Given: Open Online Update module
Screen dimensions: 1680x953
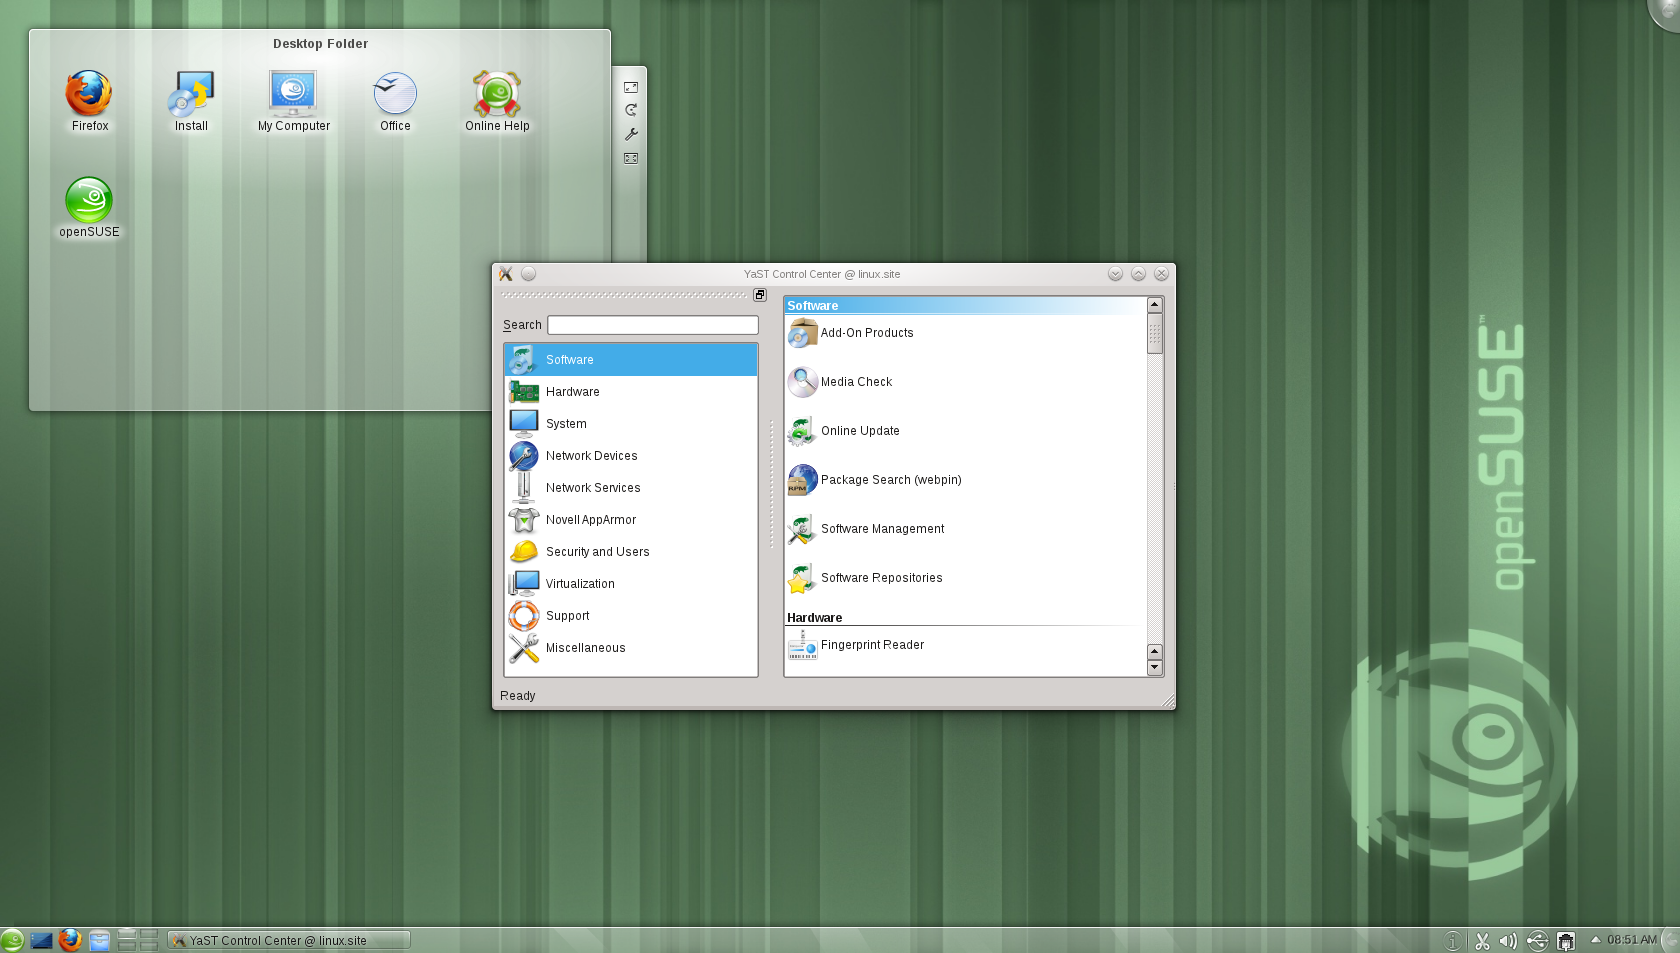Looking at the screenshot, I should point(859,431).
